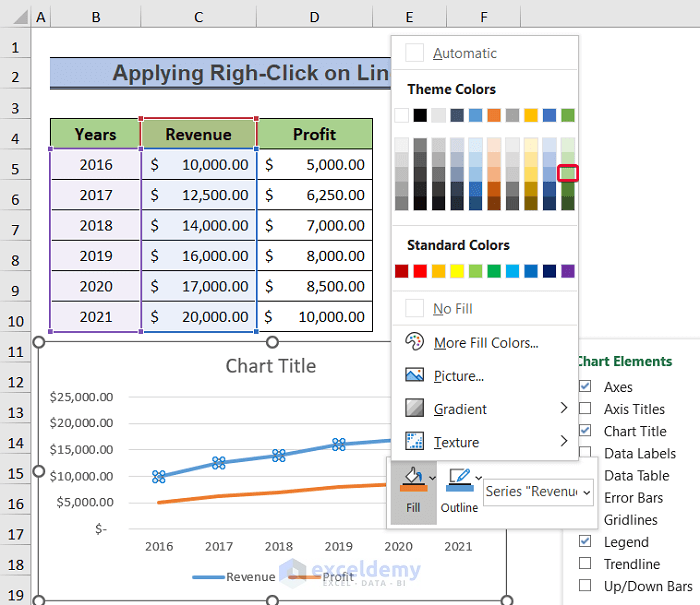Screen dimensions: 700x605
Task: Click the Select All corner triangle
Action: [x=20, y=17]
